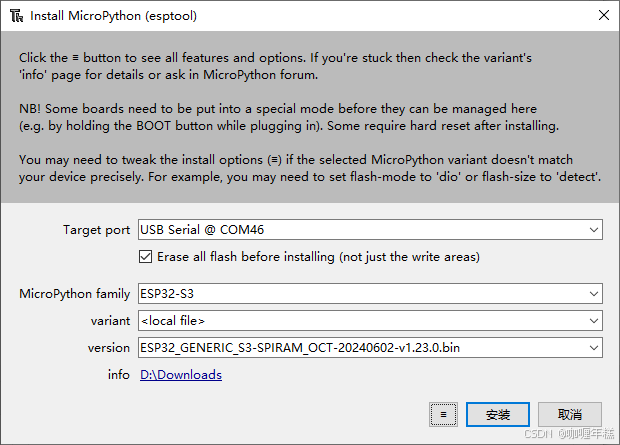Close the Install MicroPython dialog
Screen dimensions: 620x445
[x=603, y=15]
